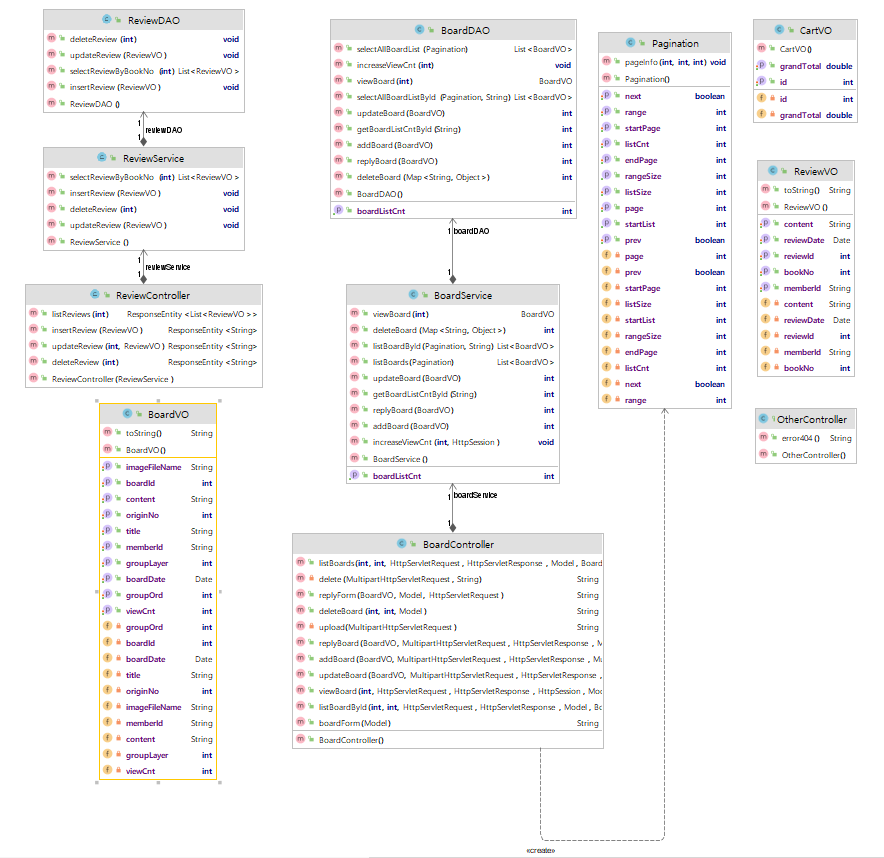884x858 pixels.
Task: Select the method icon beside deleteReview in ReviewDAO
Action: [52, 40]
